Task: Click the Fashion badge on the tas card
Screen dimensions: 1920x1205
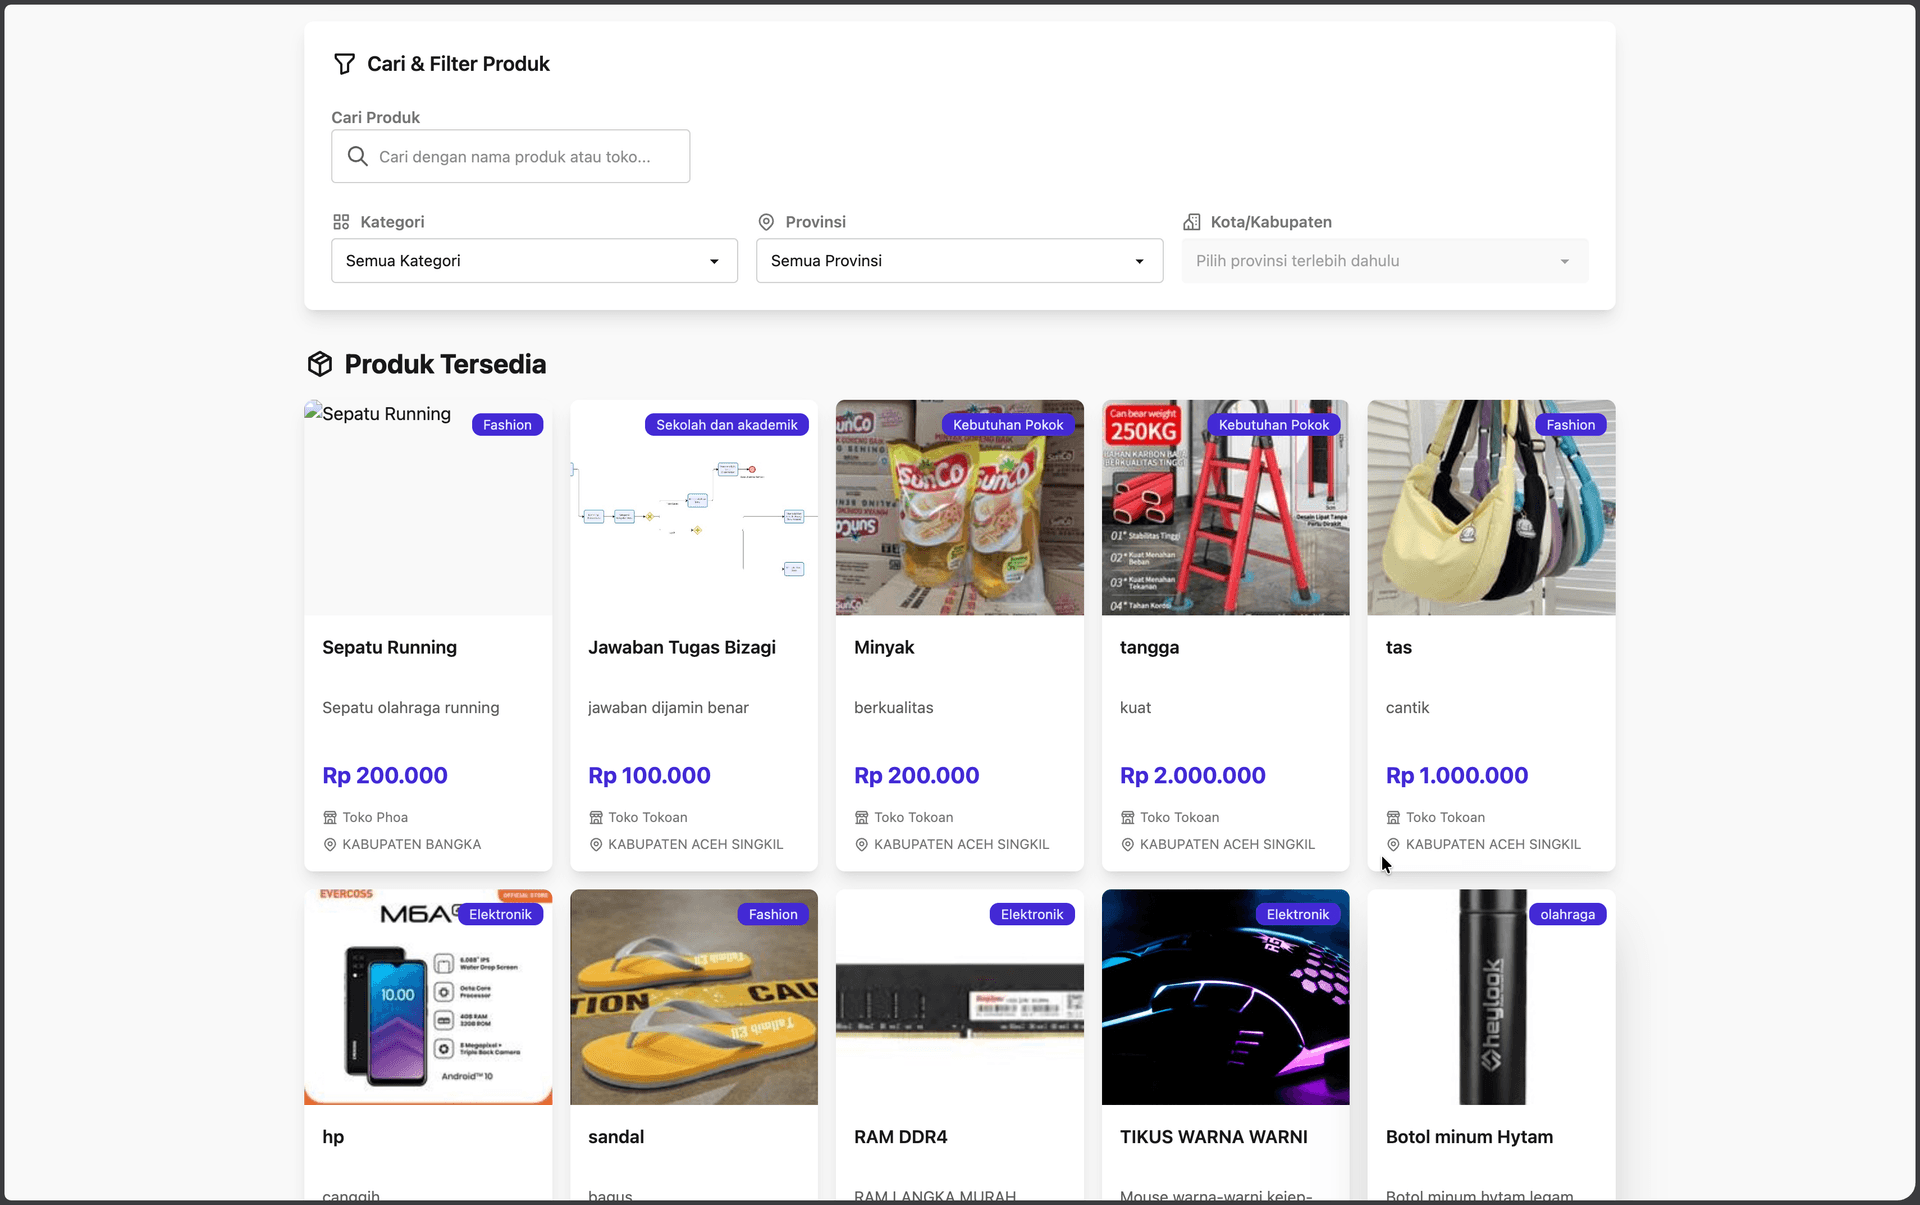Action: coord(1571,425)
